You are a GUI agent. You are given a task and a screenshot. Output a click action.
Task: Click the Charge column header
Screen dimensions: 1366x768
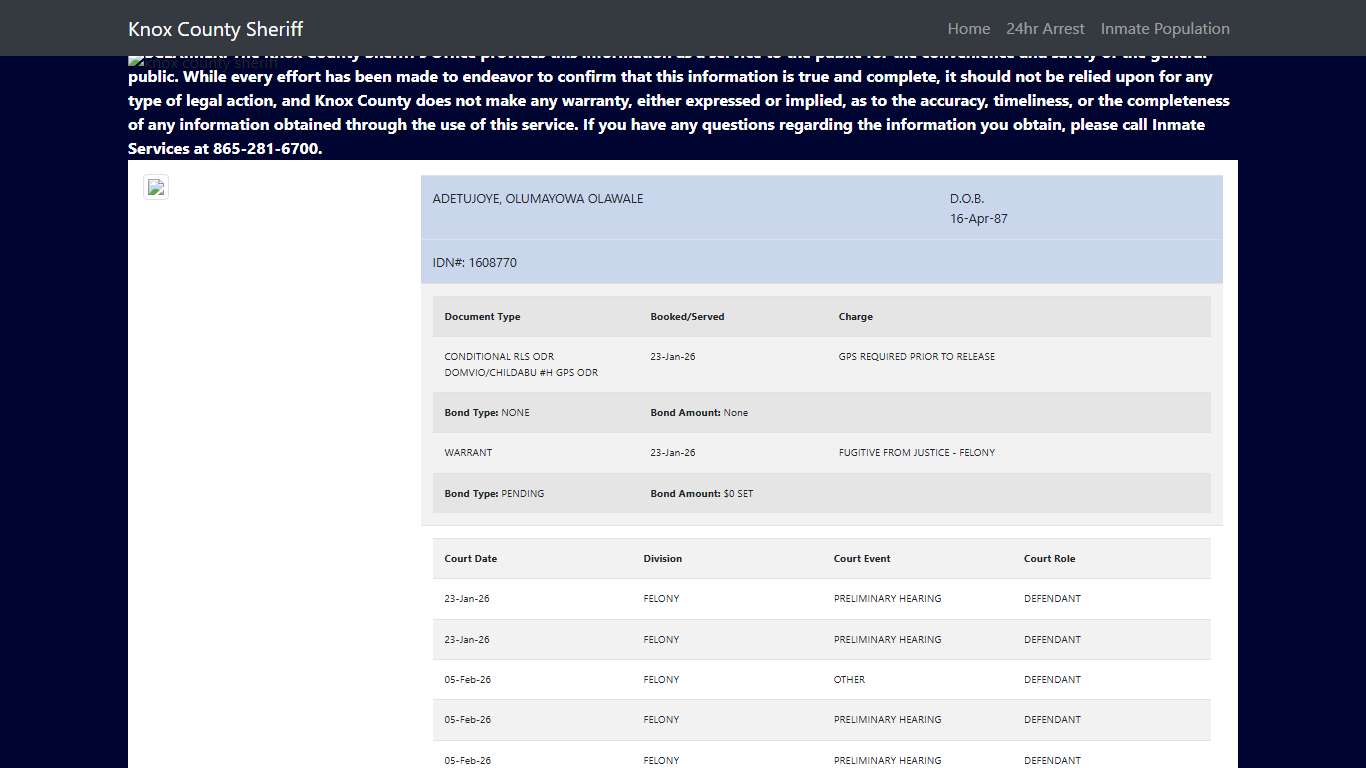click(x=855, y=316)
